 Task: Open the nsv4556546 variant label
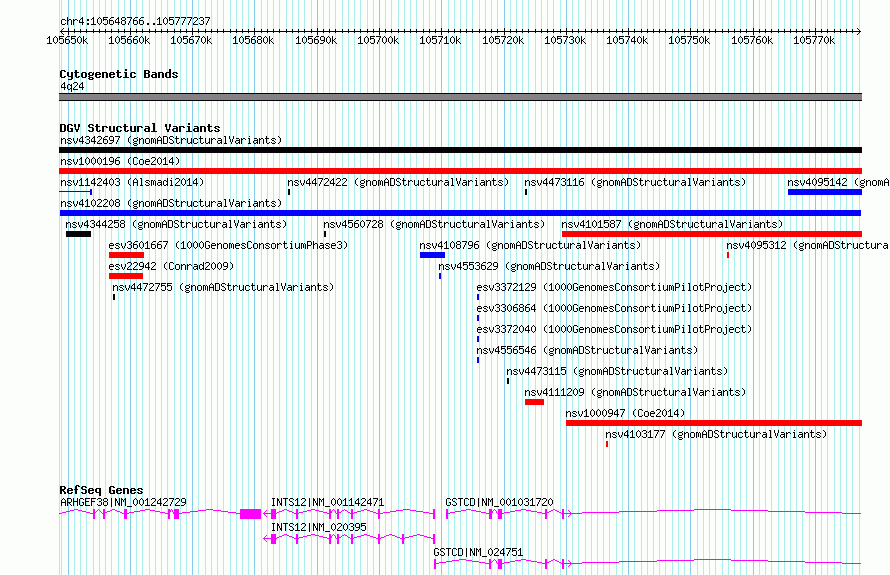[587, 350]
